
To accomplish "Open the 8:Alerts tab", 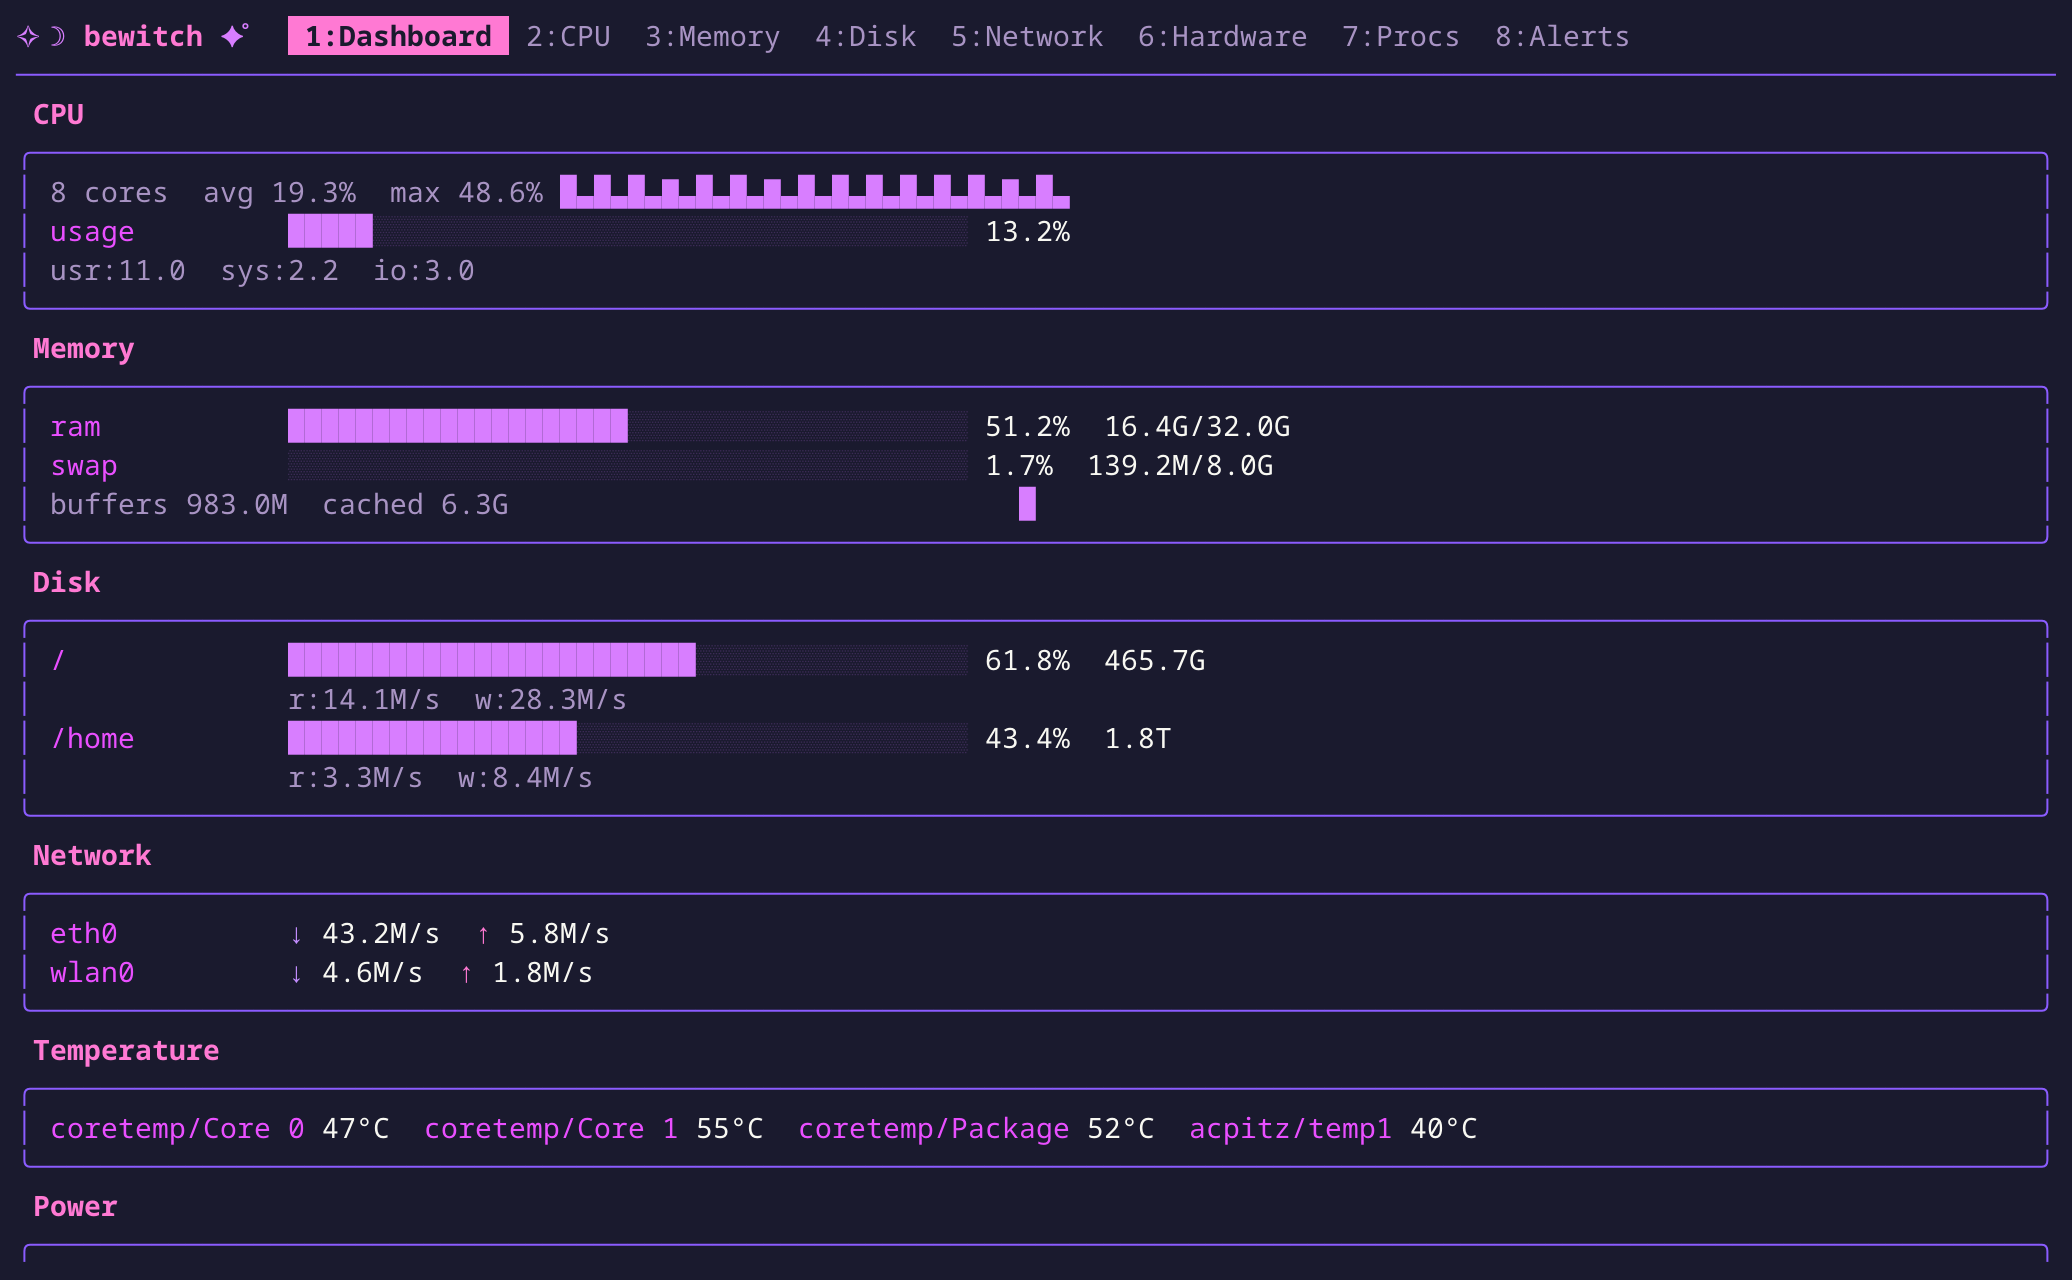I will coord(1562,36).
